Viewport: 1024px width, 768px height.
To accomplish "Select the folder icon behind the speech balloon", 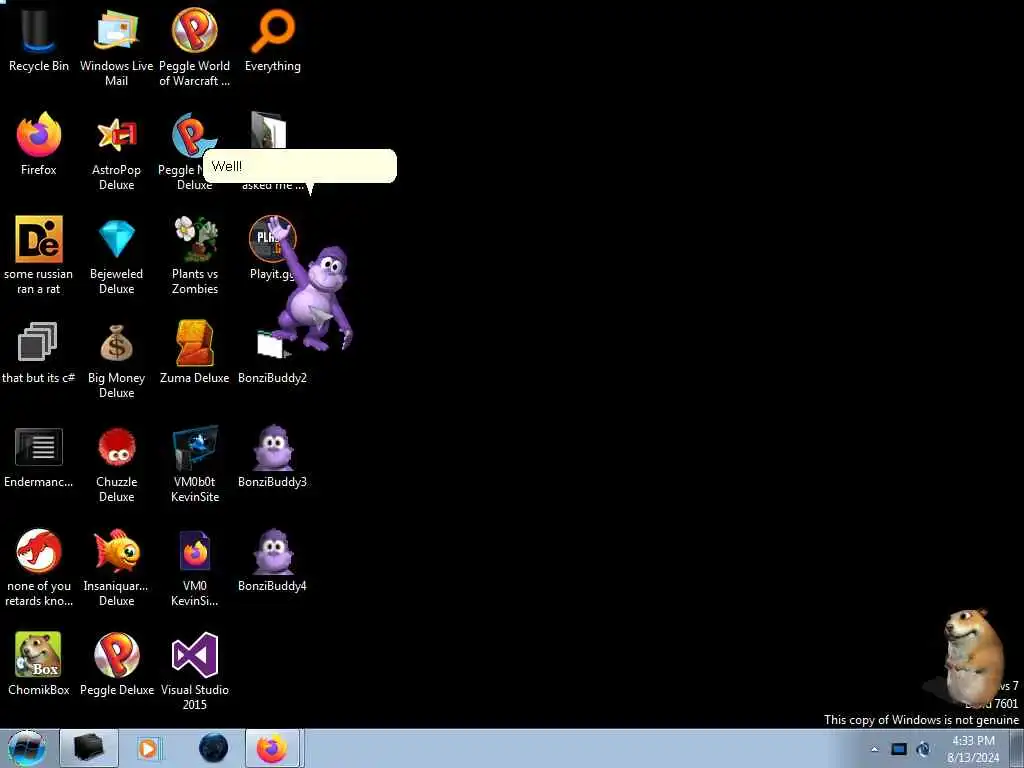I will tap(268, 131).
